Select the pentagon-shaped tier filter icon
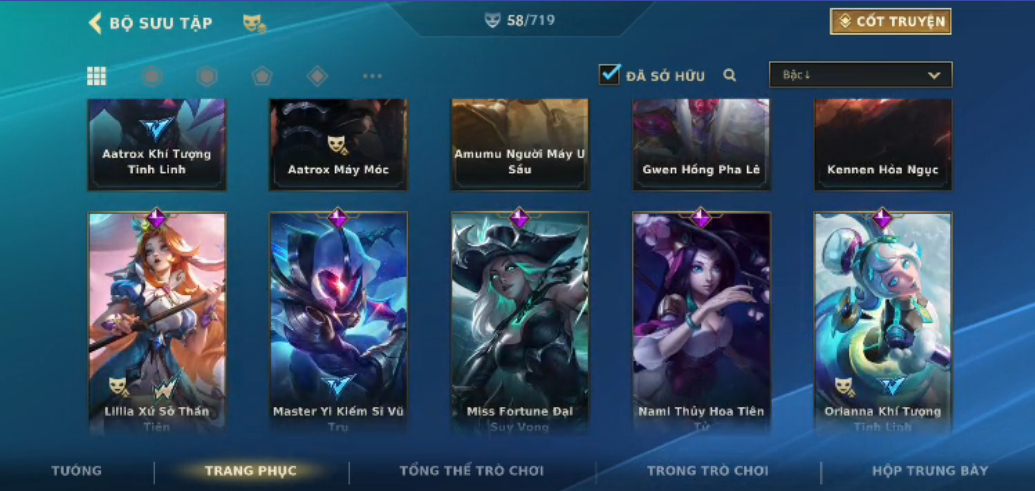1035x491 pixels. (262, 76)
